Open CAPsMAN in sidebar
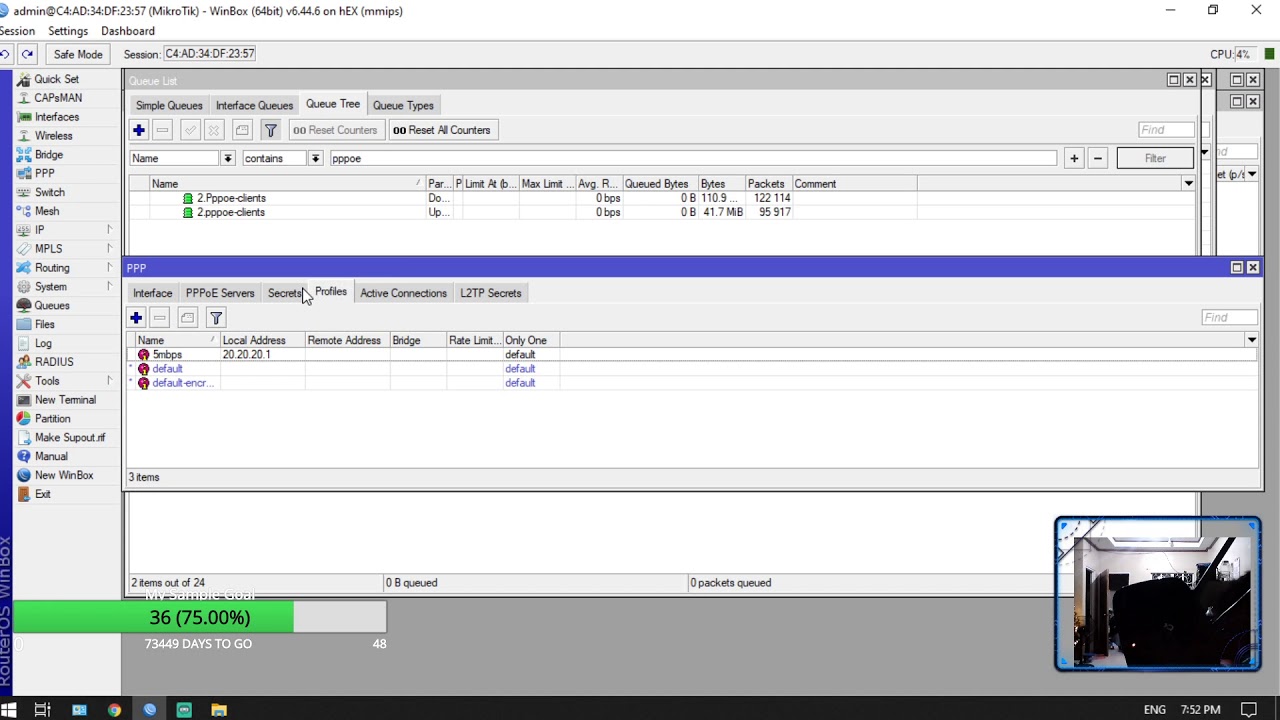The width and height of the screenshot is (1280, 720). click(58, 98)
